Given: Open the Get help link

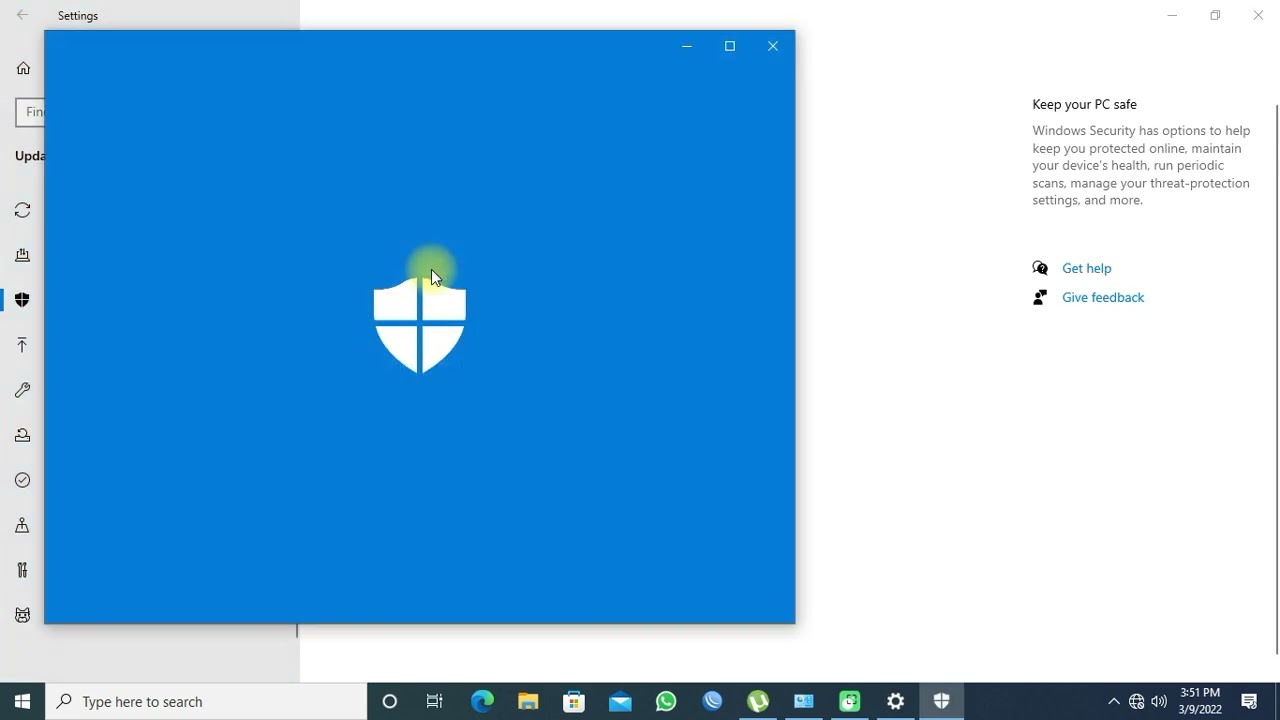Looking at the screenshot, I should 1086,268.
